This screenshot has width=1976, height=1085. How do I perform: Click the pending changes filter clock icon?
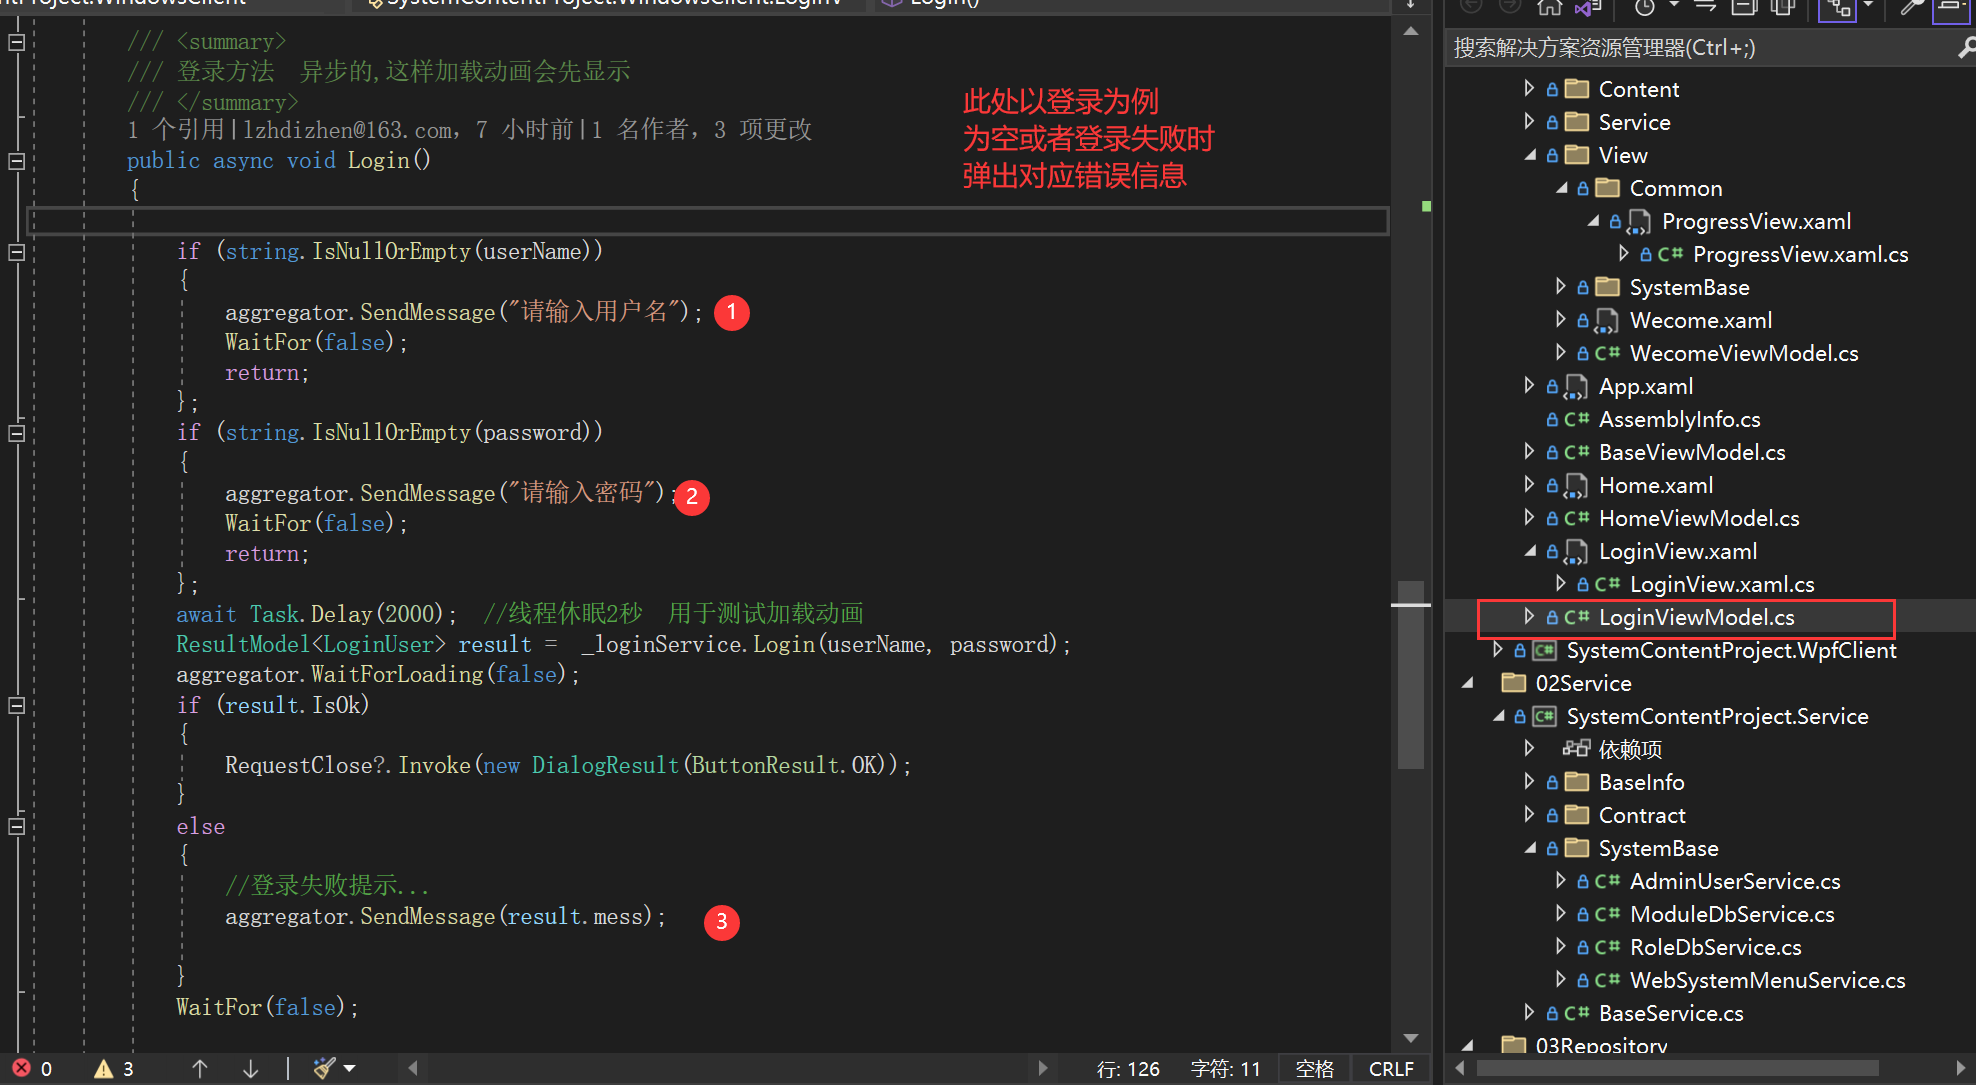tap(1644, 8)
